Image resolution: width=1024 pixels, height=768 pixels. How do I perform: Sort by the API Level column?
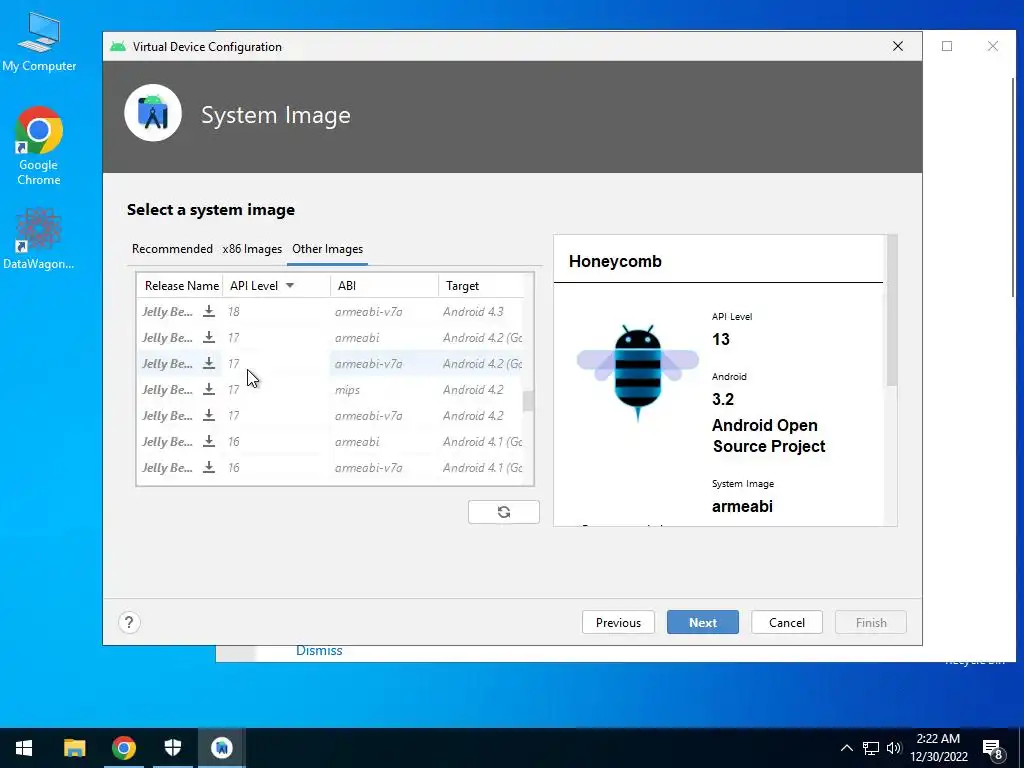tap(276, 285)
